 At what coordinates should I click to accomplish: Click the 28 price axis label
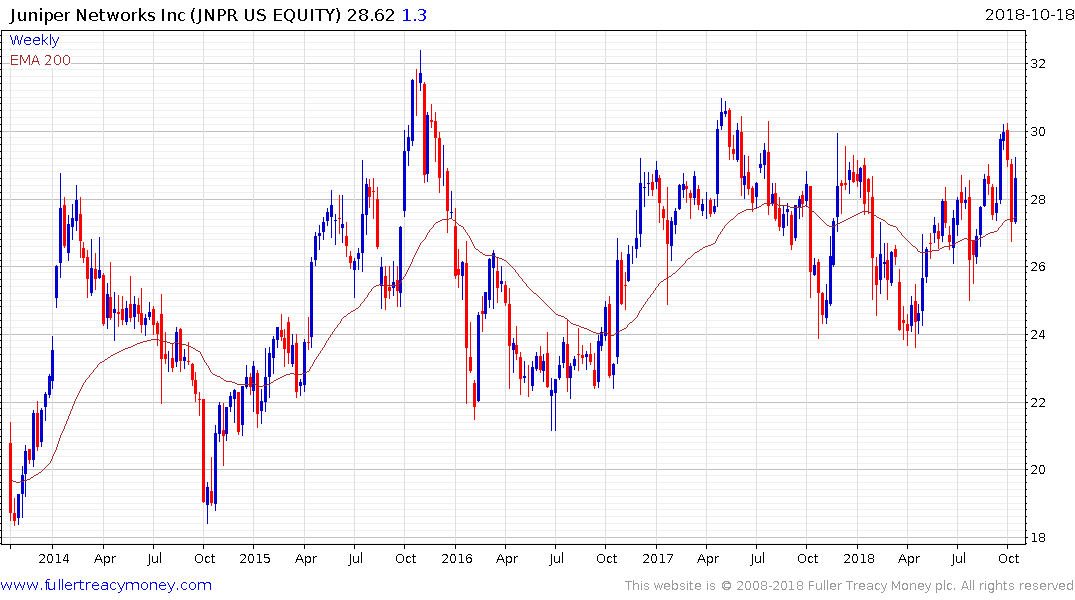click(x=1038, y=200)
